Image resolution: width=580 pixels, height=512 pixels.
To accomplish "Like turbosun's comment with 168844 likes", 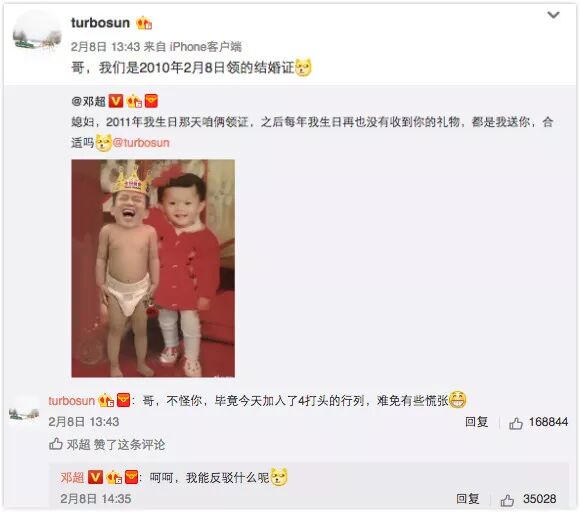I will 539,422.
